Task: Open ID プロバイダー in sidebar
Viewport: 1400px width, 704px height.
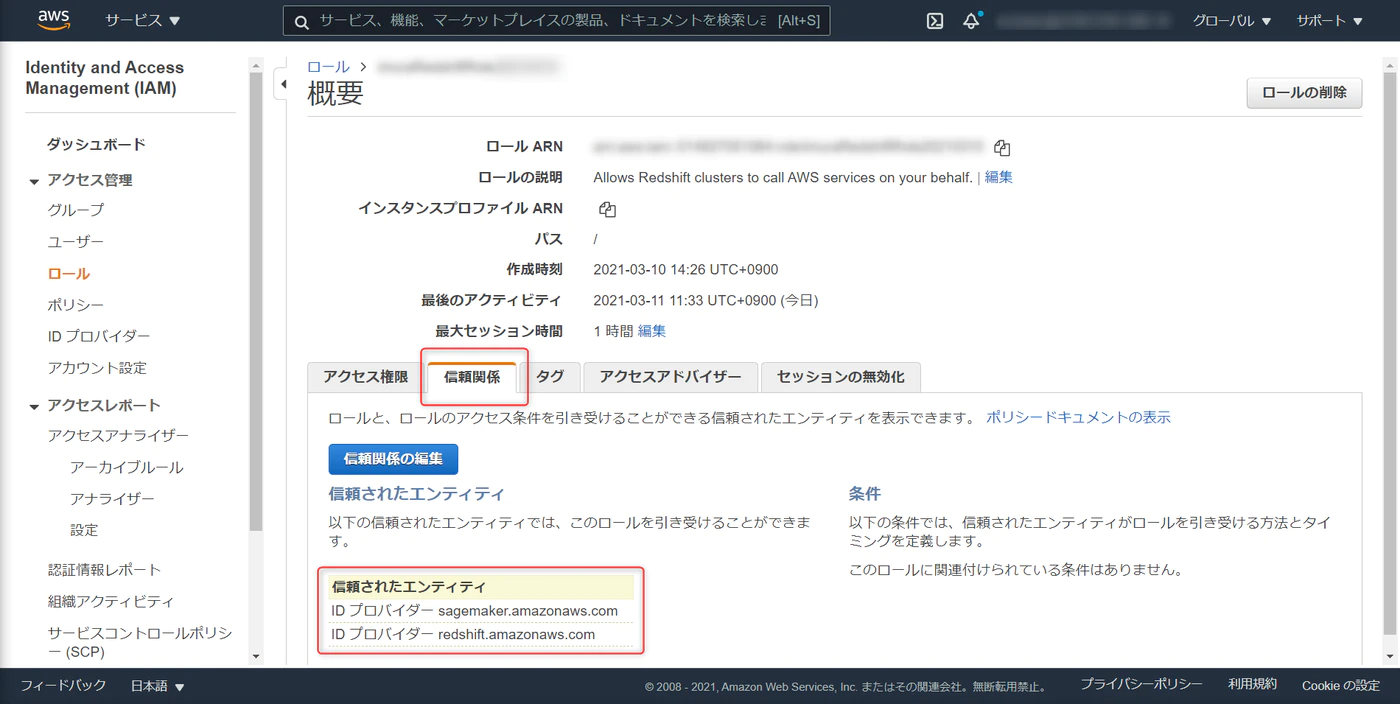Action: [x=99, y=336]
